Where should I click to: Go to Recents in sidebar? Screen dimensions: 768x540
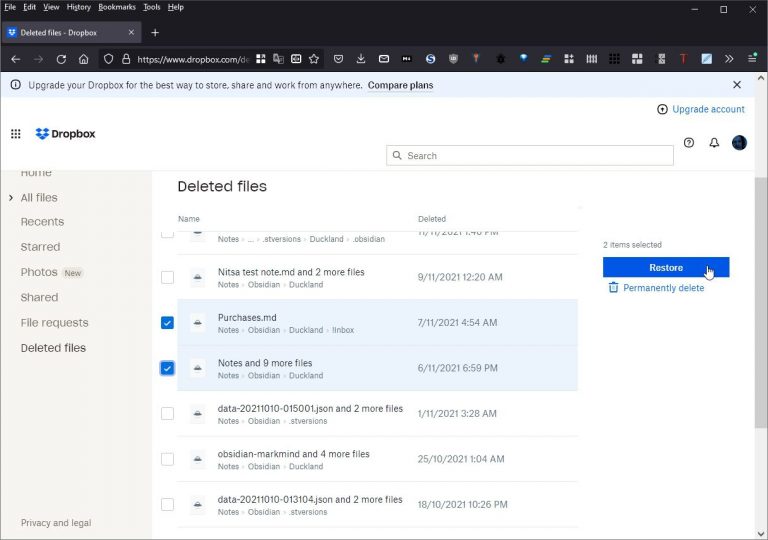[42, 222]
